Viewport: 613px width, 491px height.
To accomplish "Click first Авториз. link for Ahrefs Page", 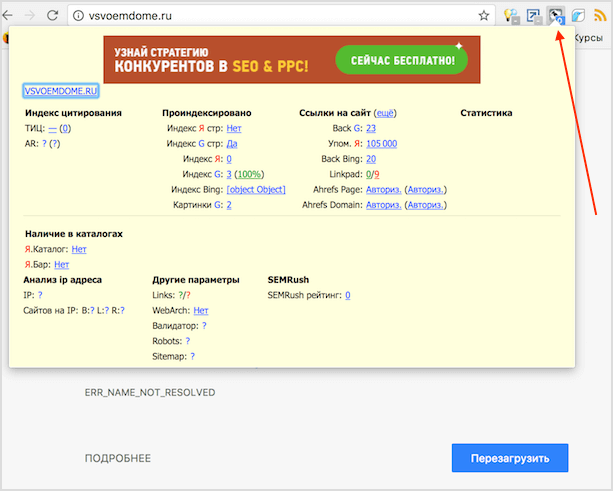I will (x=384, y=190).
